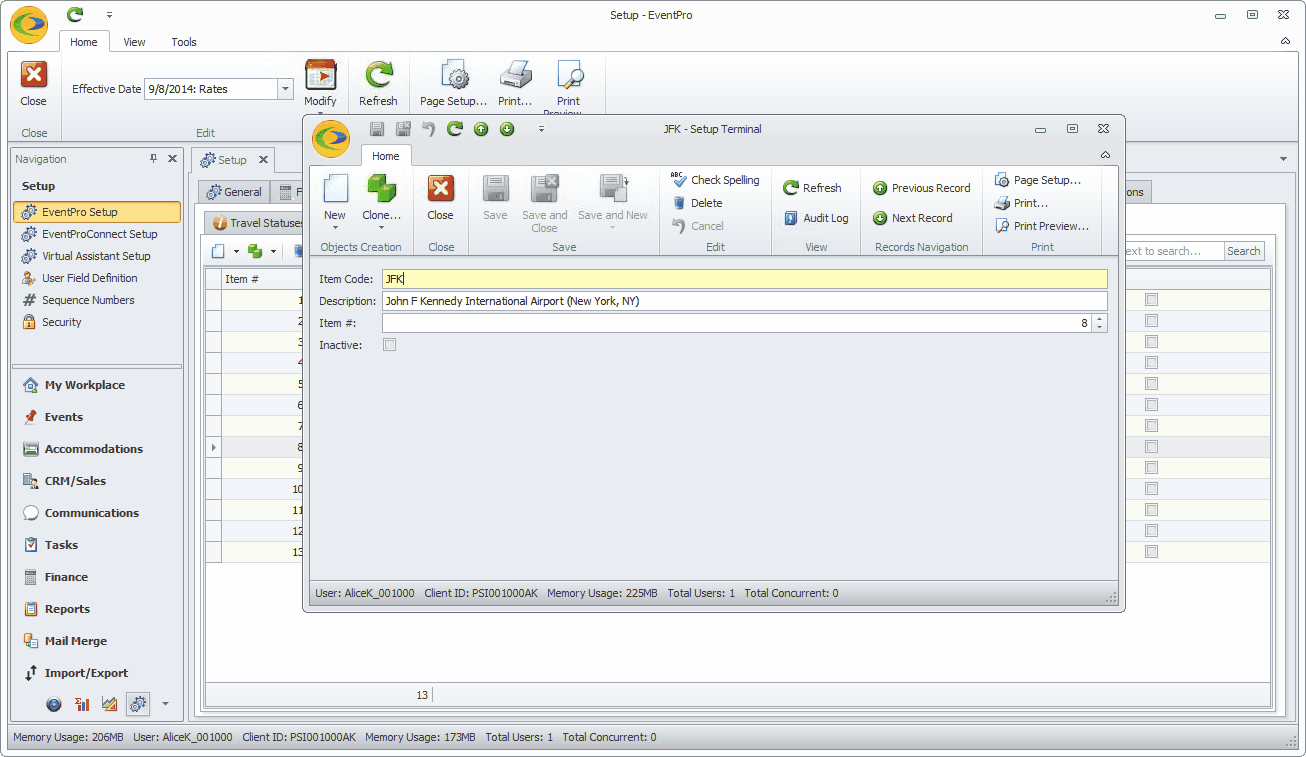Screen dimensions: 1306x757
Task: Collapse the Setup window ribbon with the chevron
Action: coord(1285,41)
